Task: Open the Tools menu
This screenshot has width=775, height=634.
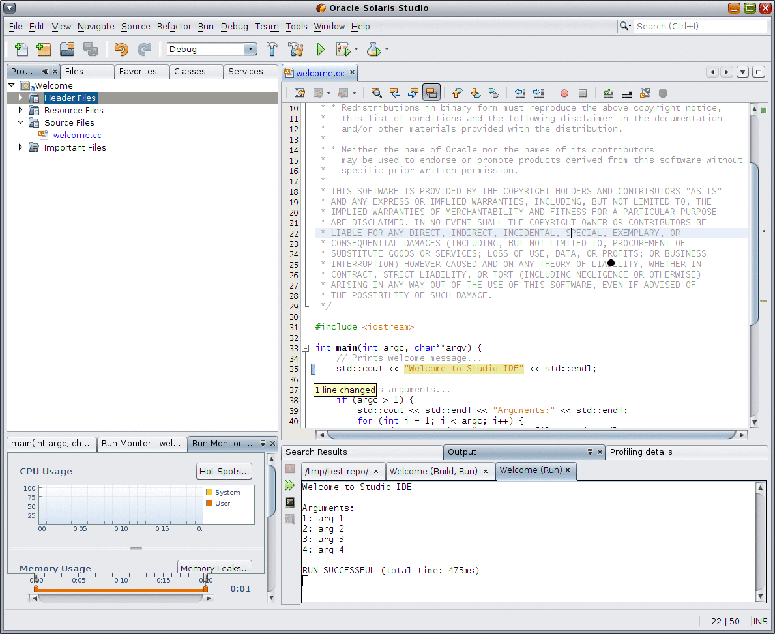Action: (x=296, y=26)
